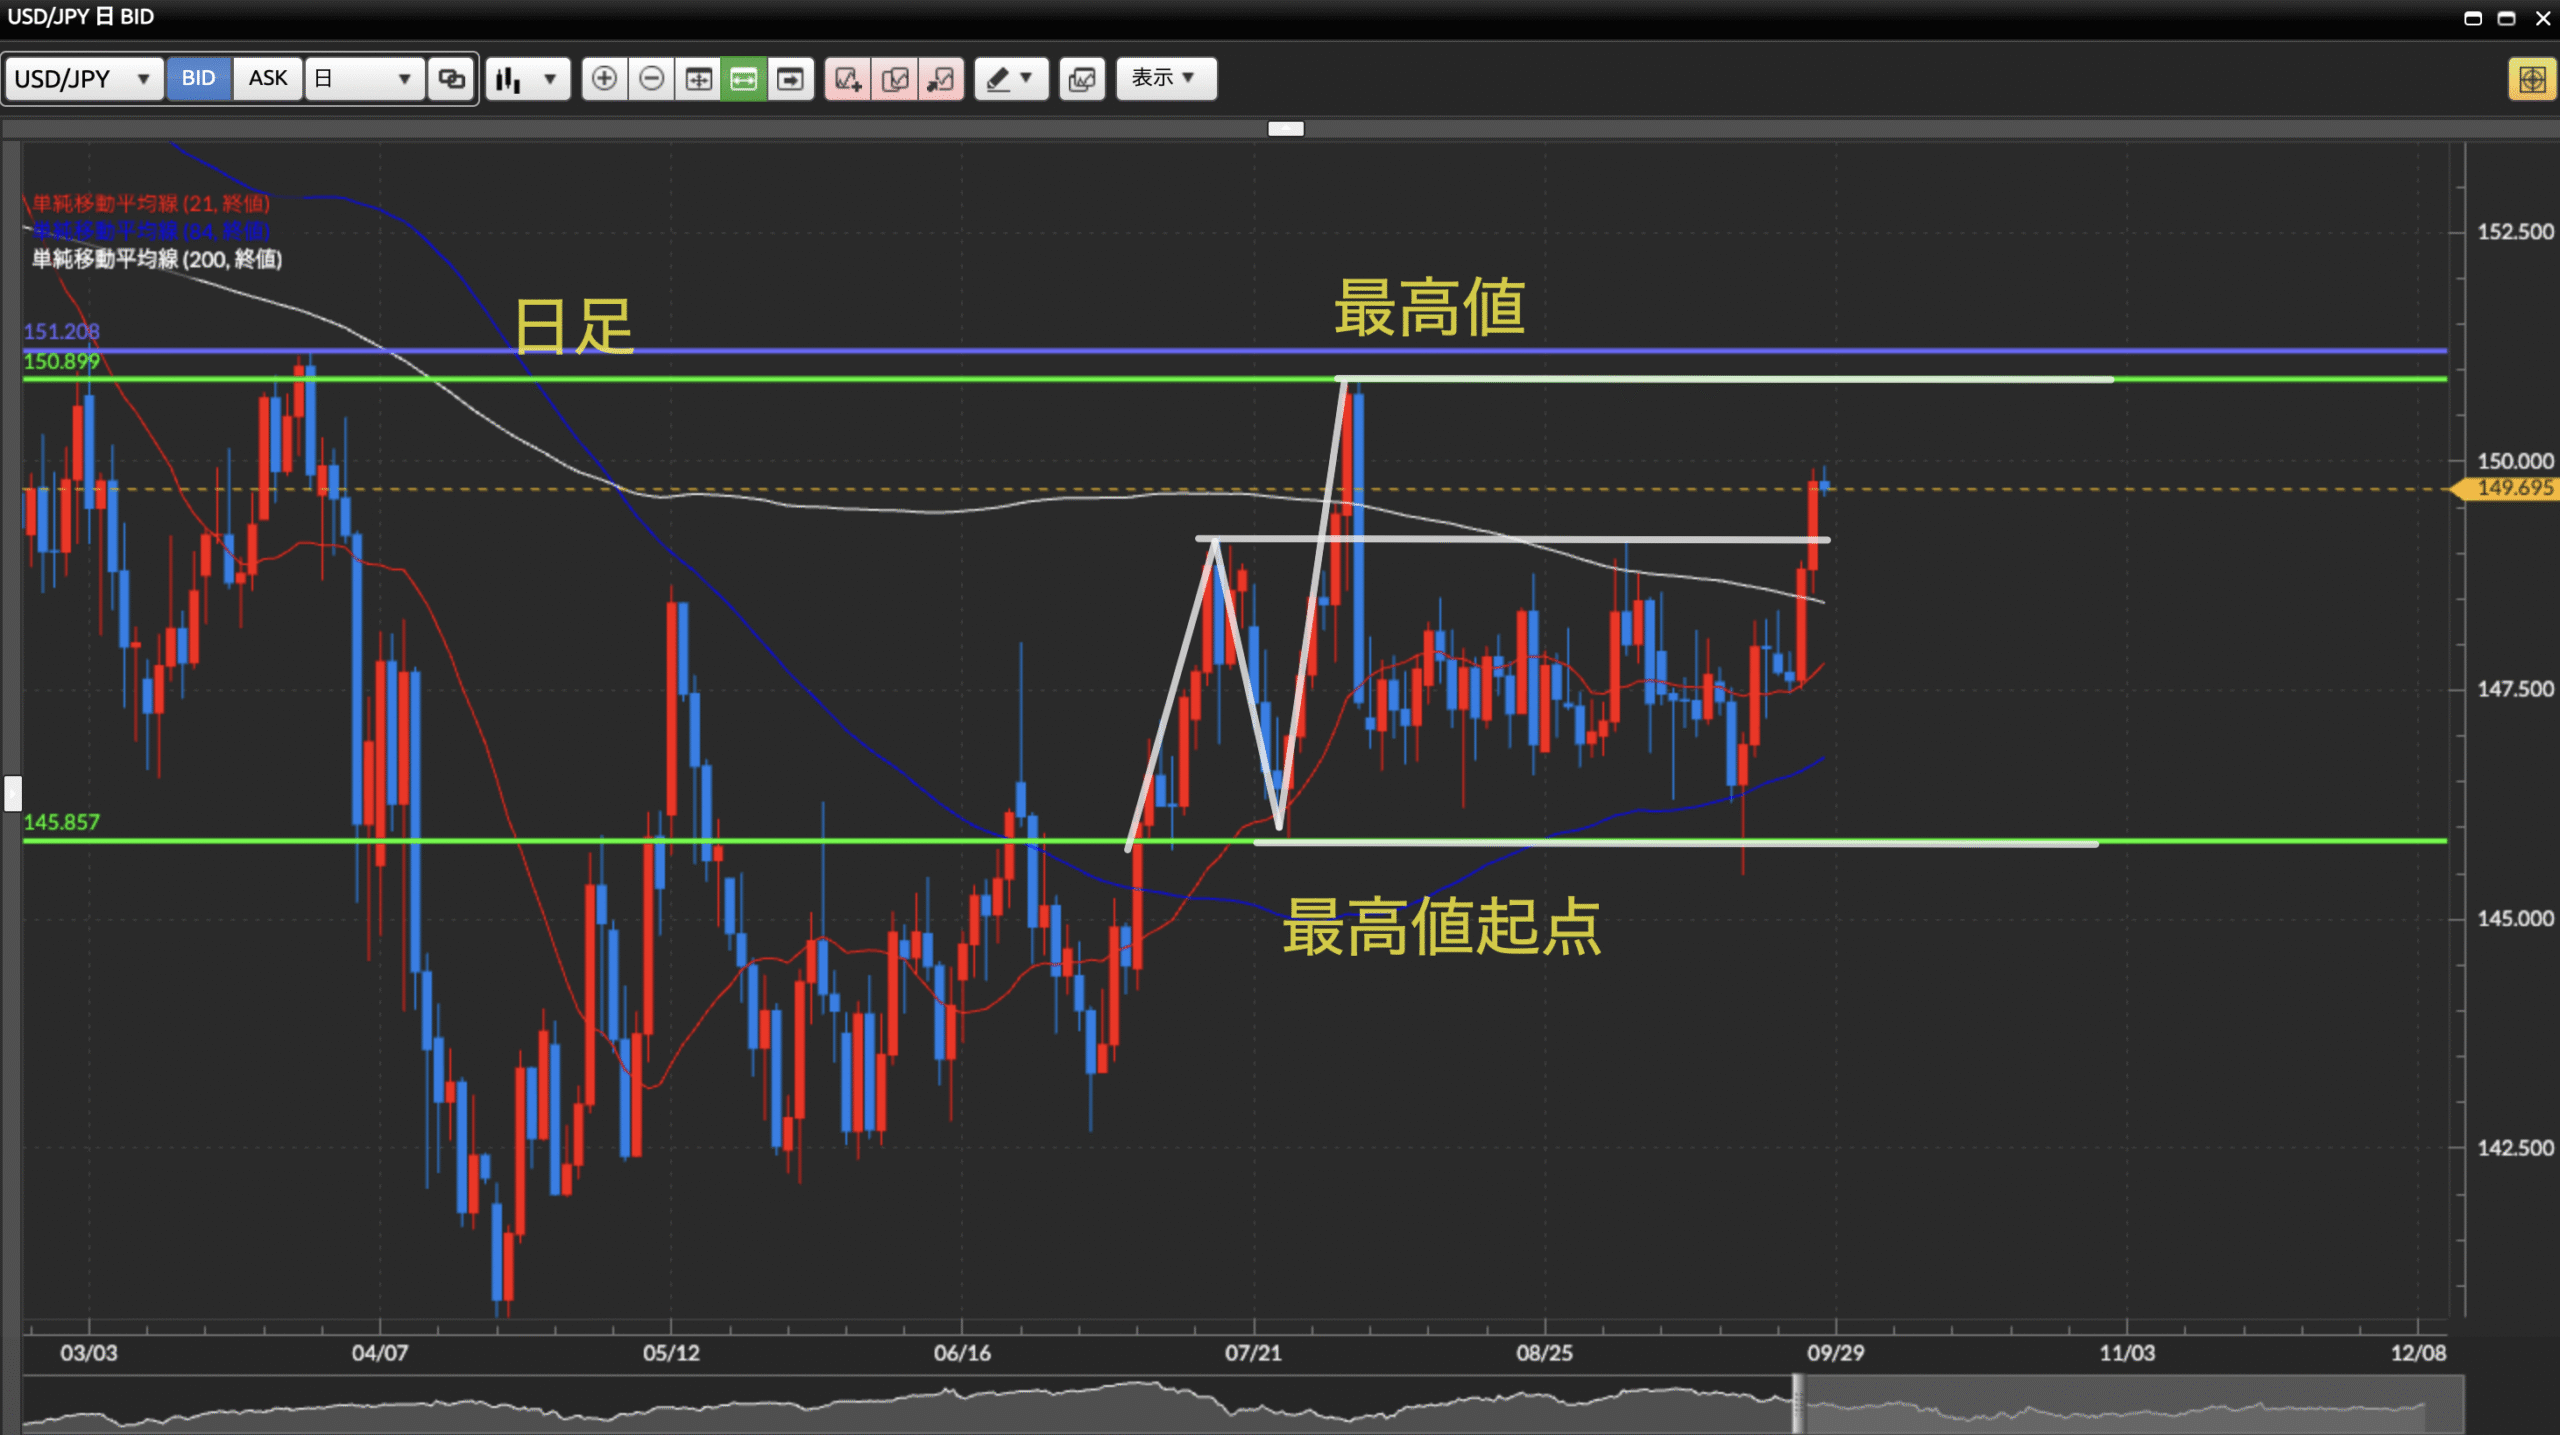Click the fit chart to window icon

(698, 79)
